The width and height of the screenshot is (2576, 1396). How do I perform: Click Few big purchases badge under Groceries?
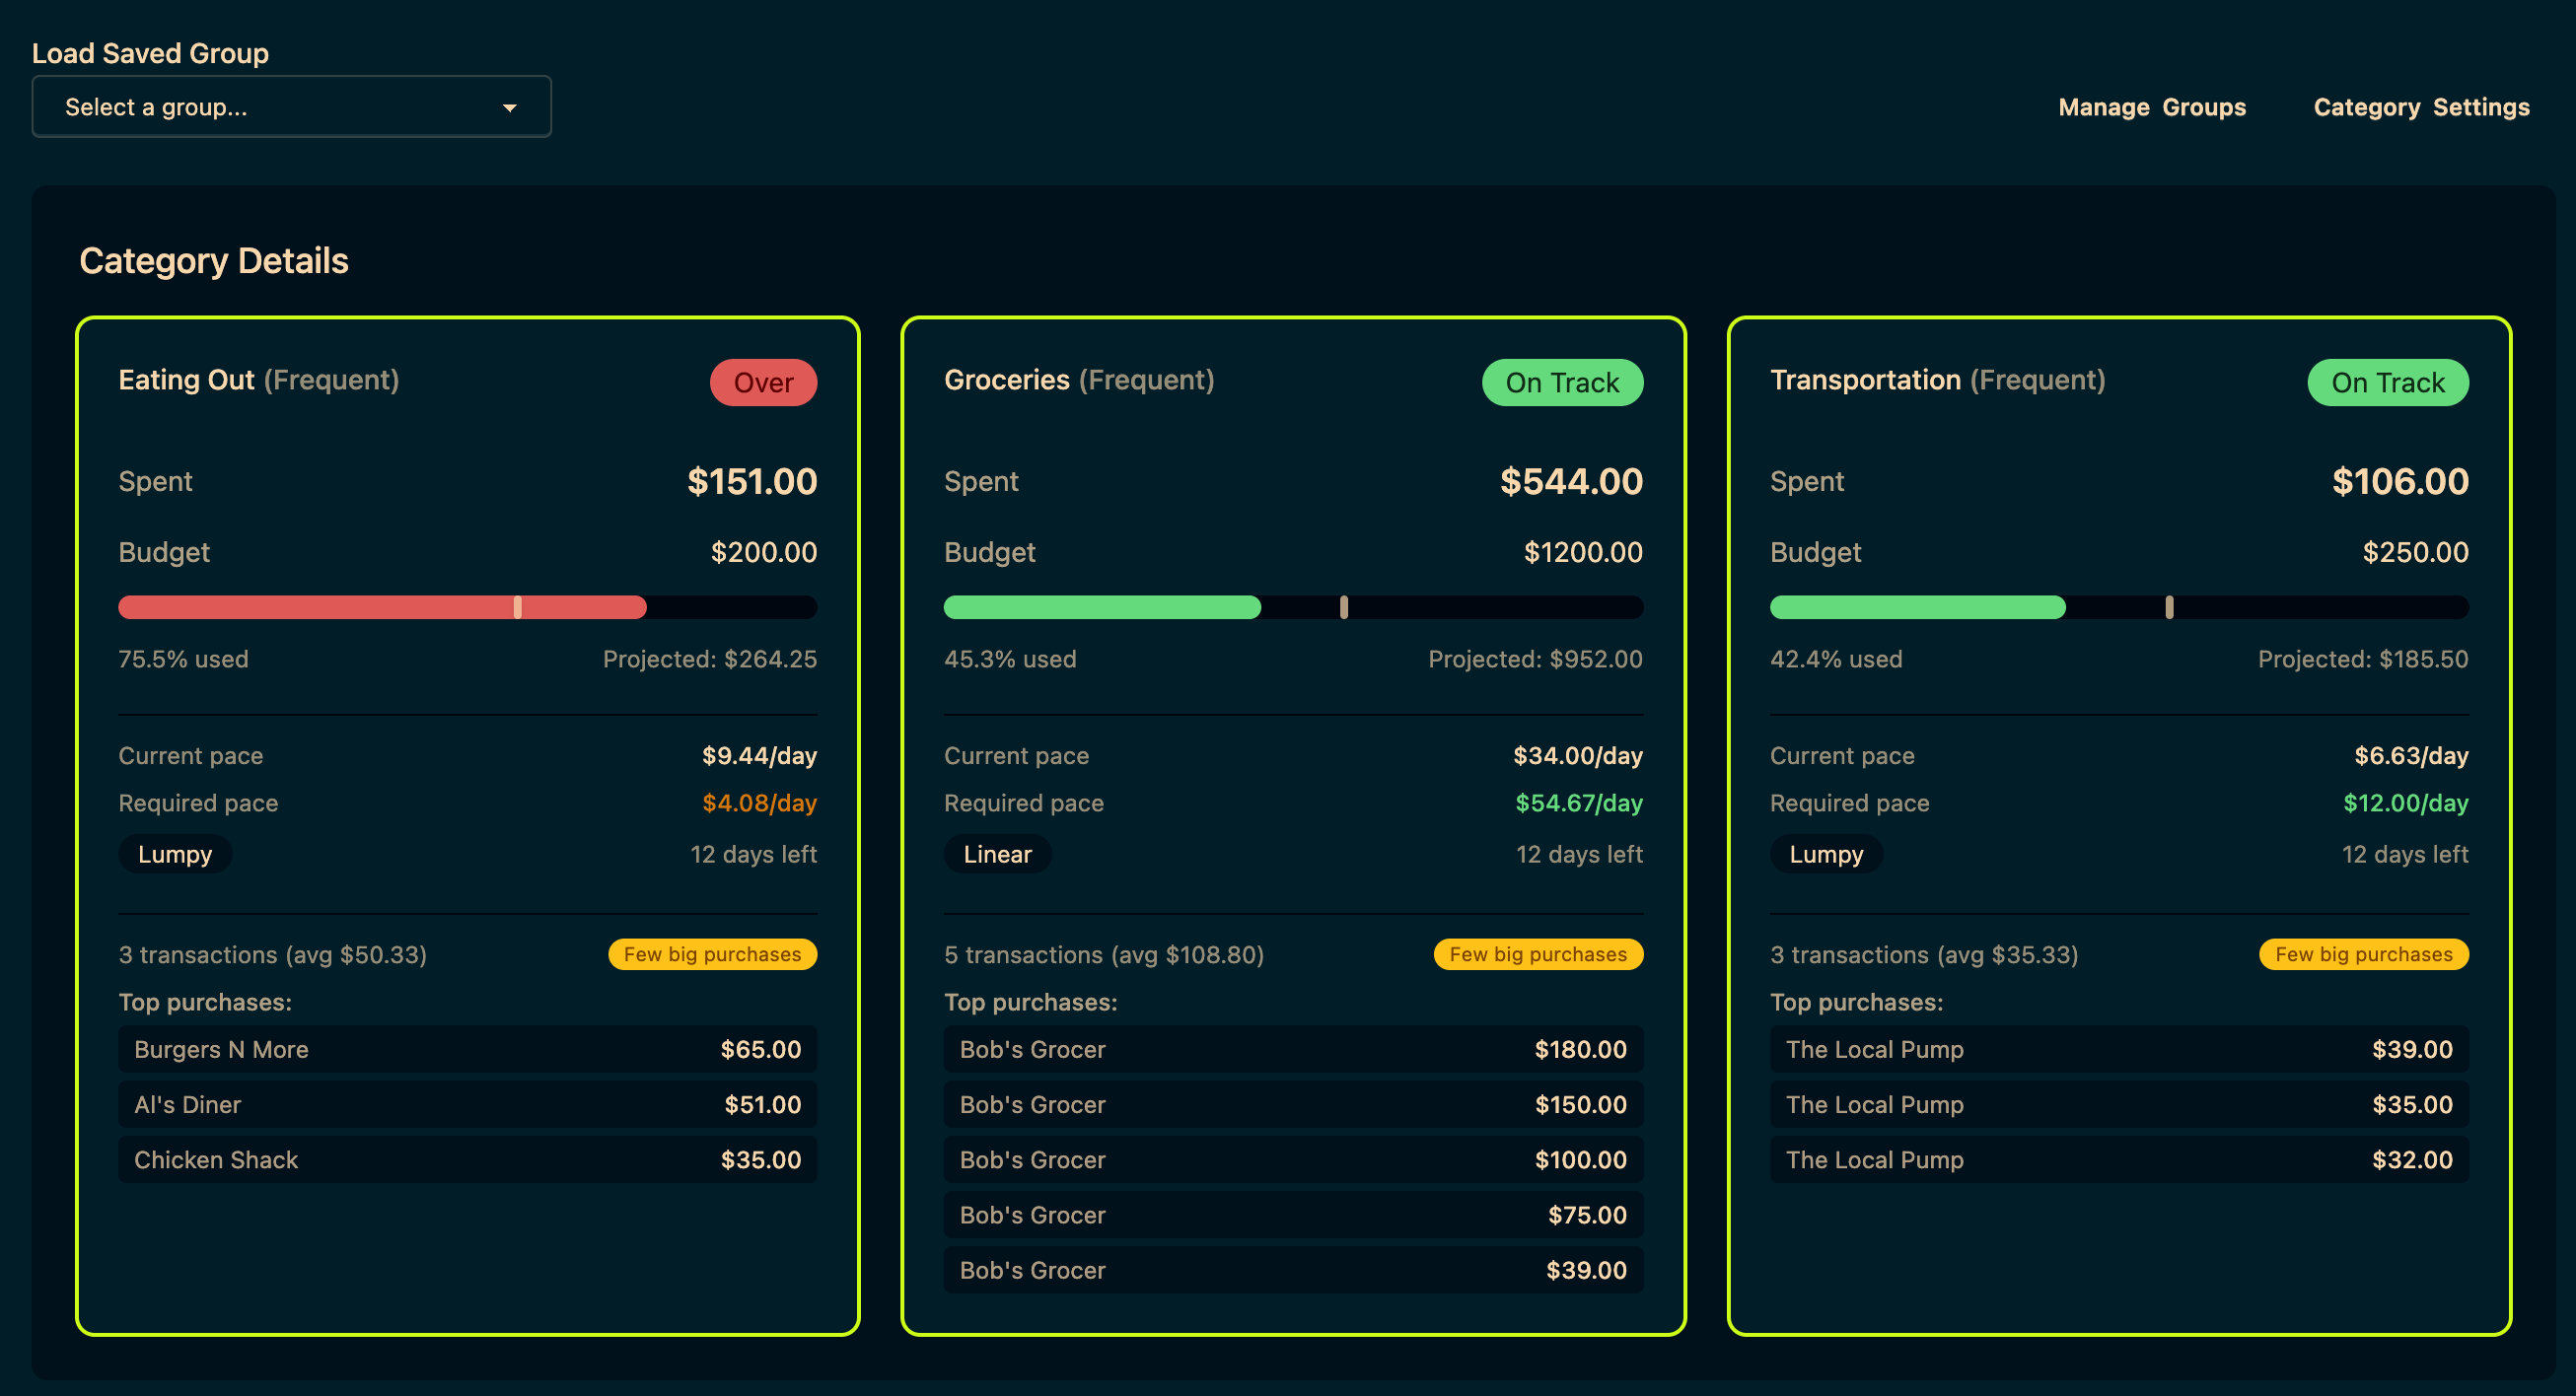click(1538, 954)
